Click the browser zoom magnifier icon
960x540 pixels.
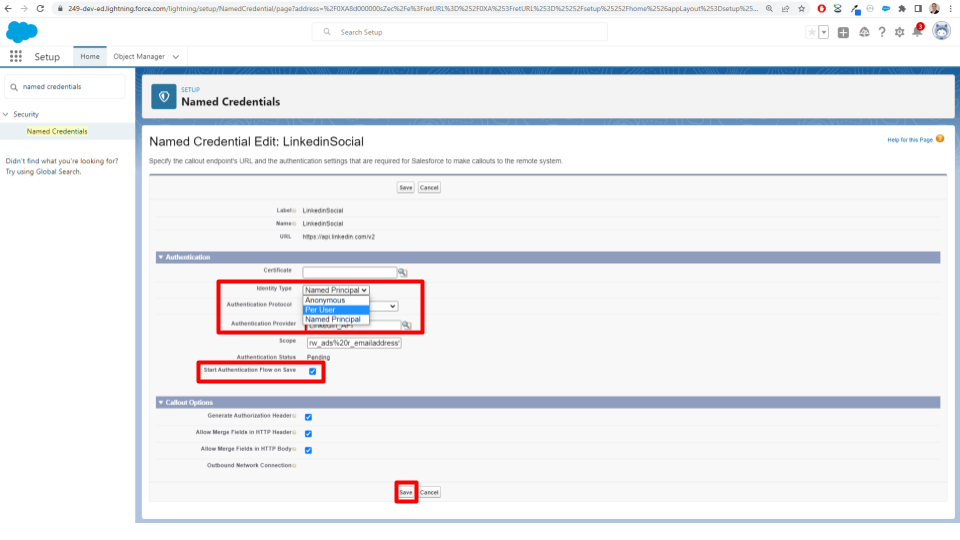tap(770, 9)
